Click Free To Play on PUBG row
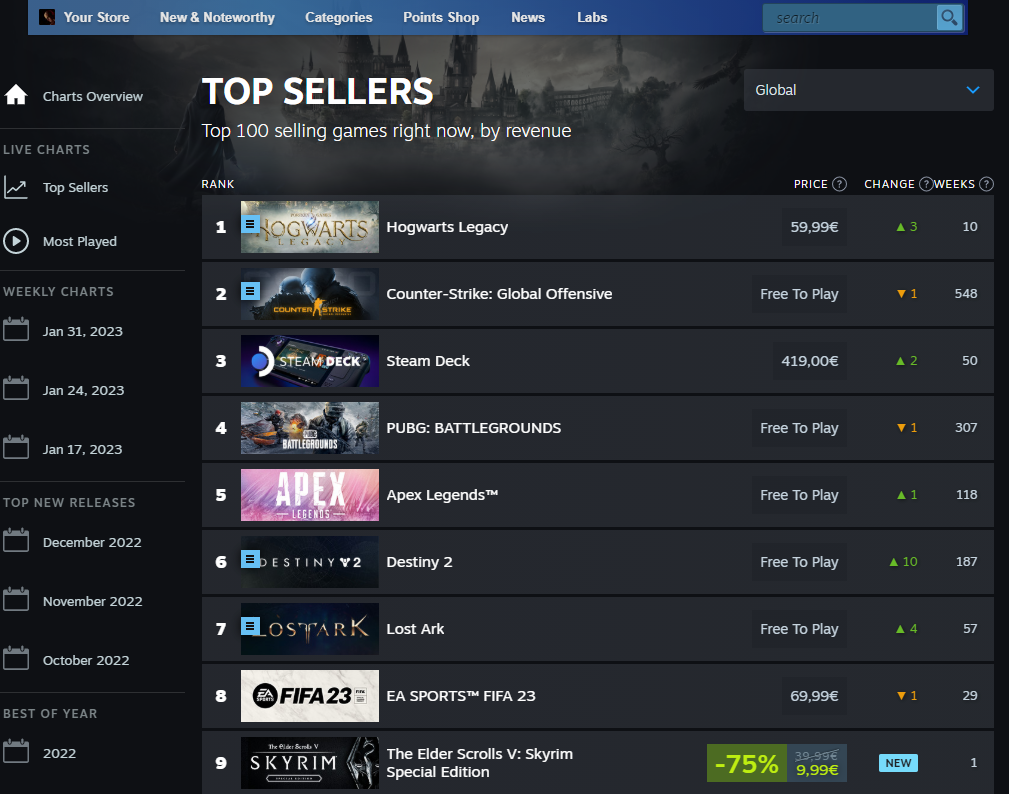Screen dimensions: 1009x794 coord(799,428)
